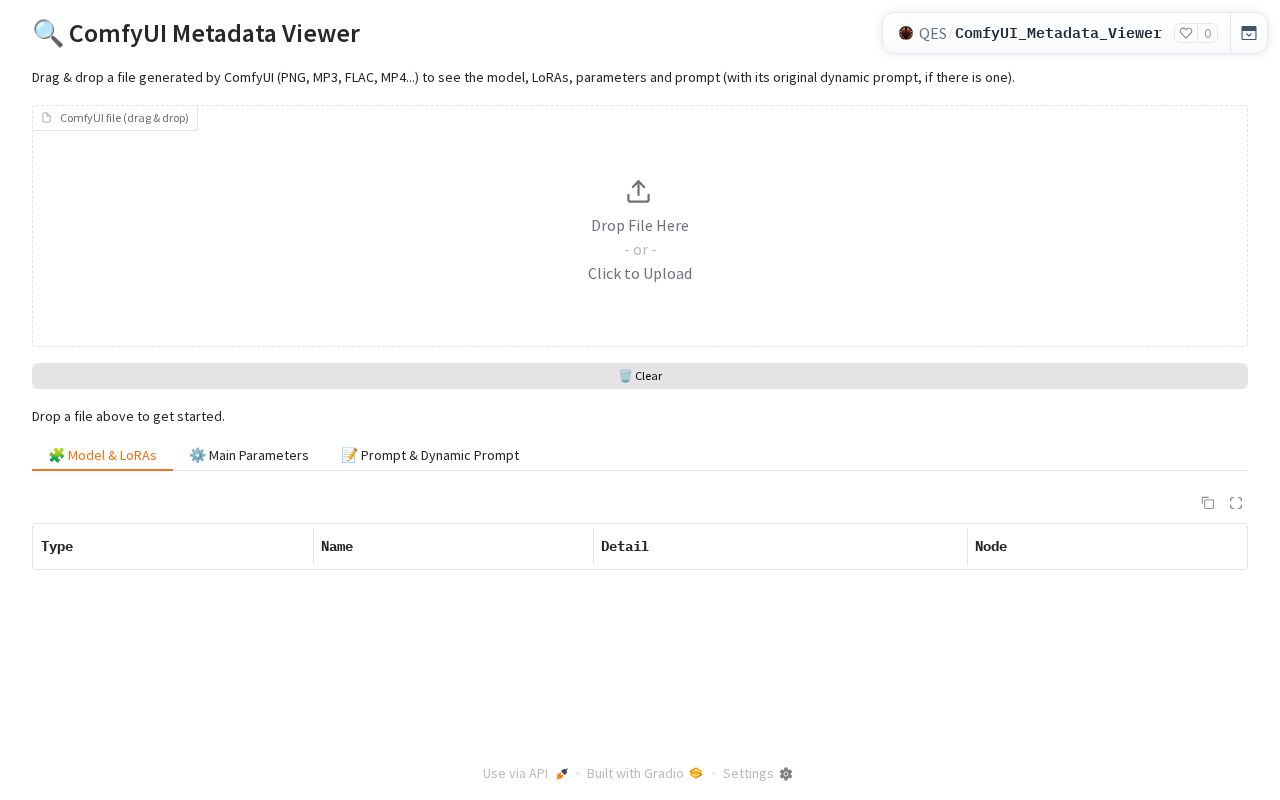
Task: Open Settings via the gear icon
Action: [786, 774]
